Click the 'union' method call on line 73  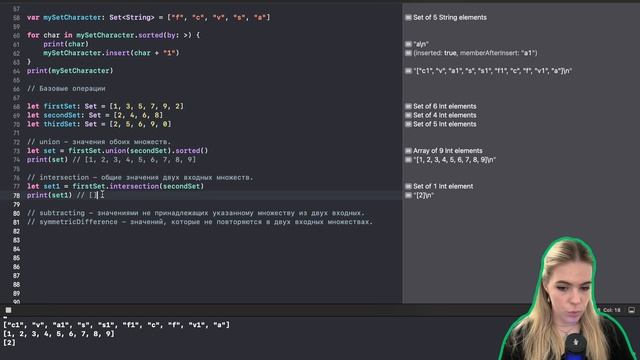point(116,151)
